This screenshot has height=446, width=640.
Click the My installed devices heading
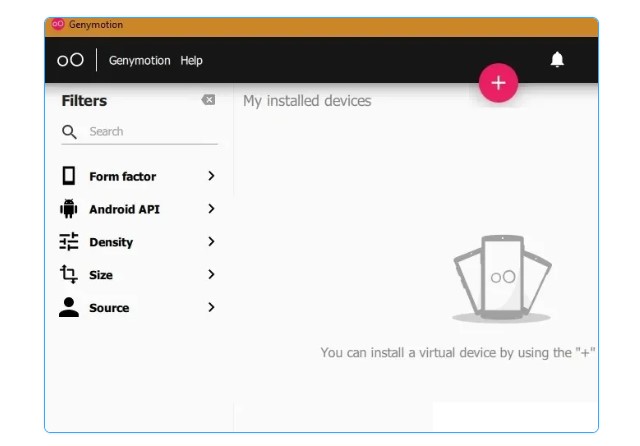(x=307, y=101)
